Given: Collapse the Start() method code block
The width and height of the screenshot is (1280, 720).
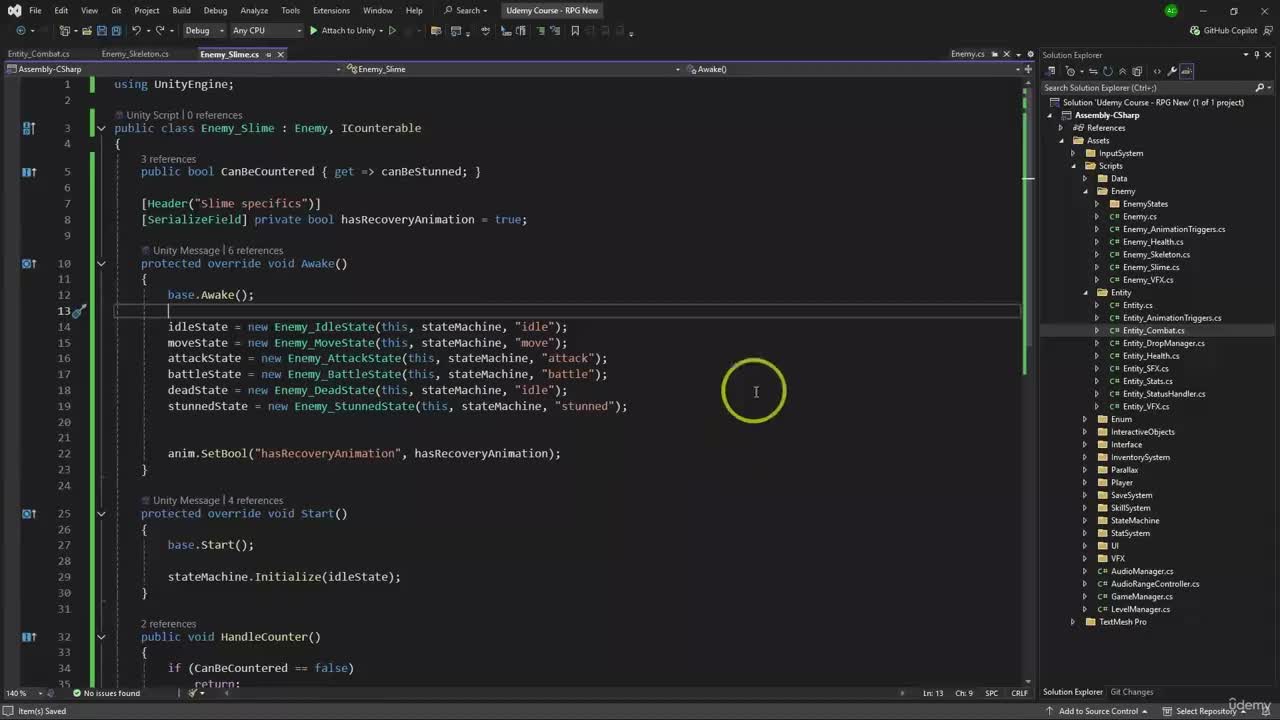Looking at the screenshot, I should pyautogui.click(x=101, y=514).
